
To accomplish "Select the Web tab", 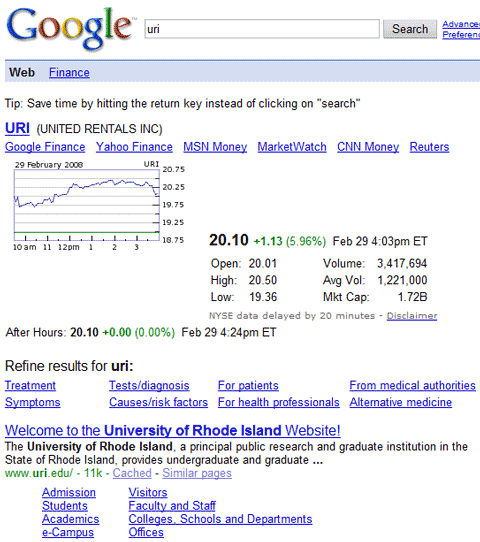I will coord(22,73).
